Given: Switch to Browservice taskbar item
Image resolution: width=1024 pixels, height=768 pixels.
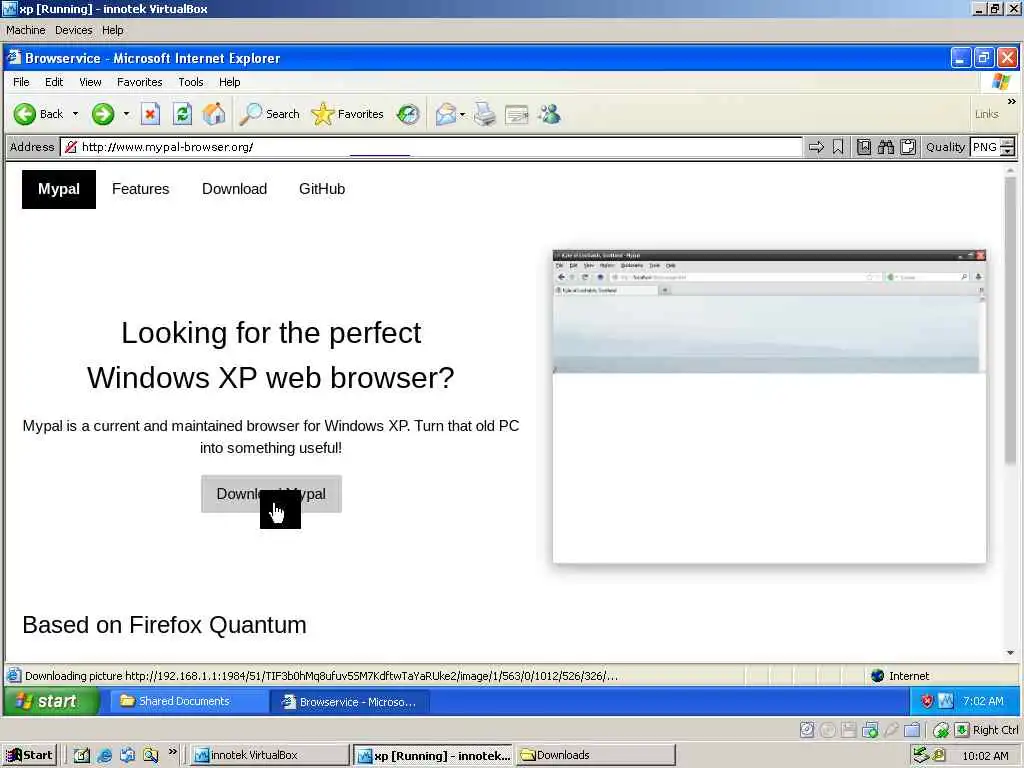Looking at the screenshot, I should 349,702.
